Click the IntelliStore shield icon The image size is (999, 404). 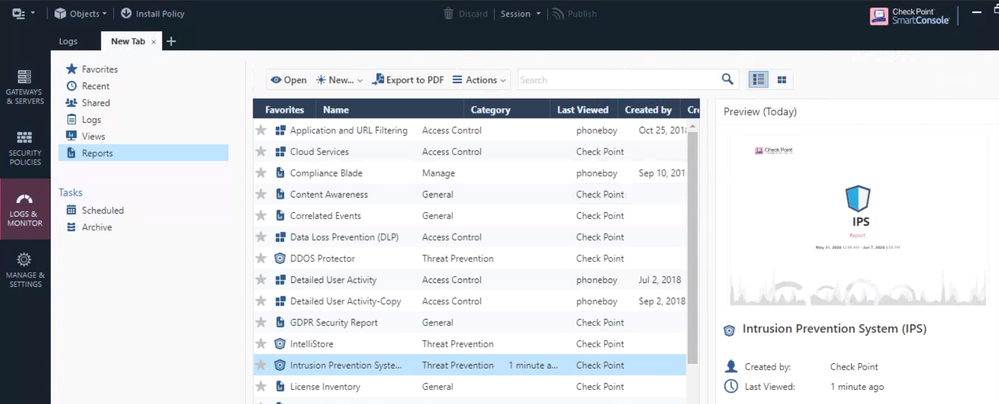coord(279,344)
